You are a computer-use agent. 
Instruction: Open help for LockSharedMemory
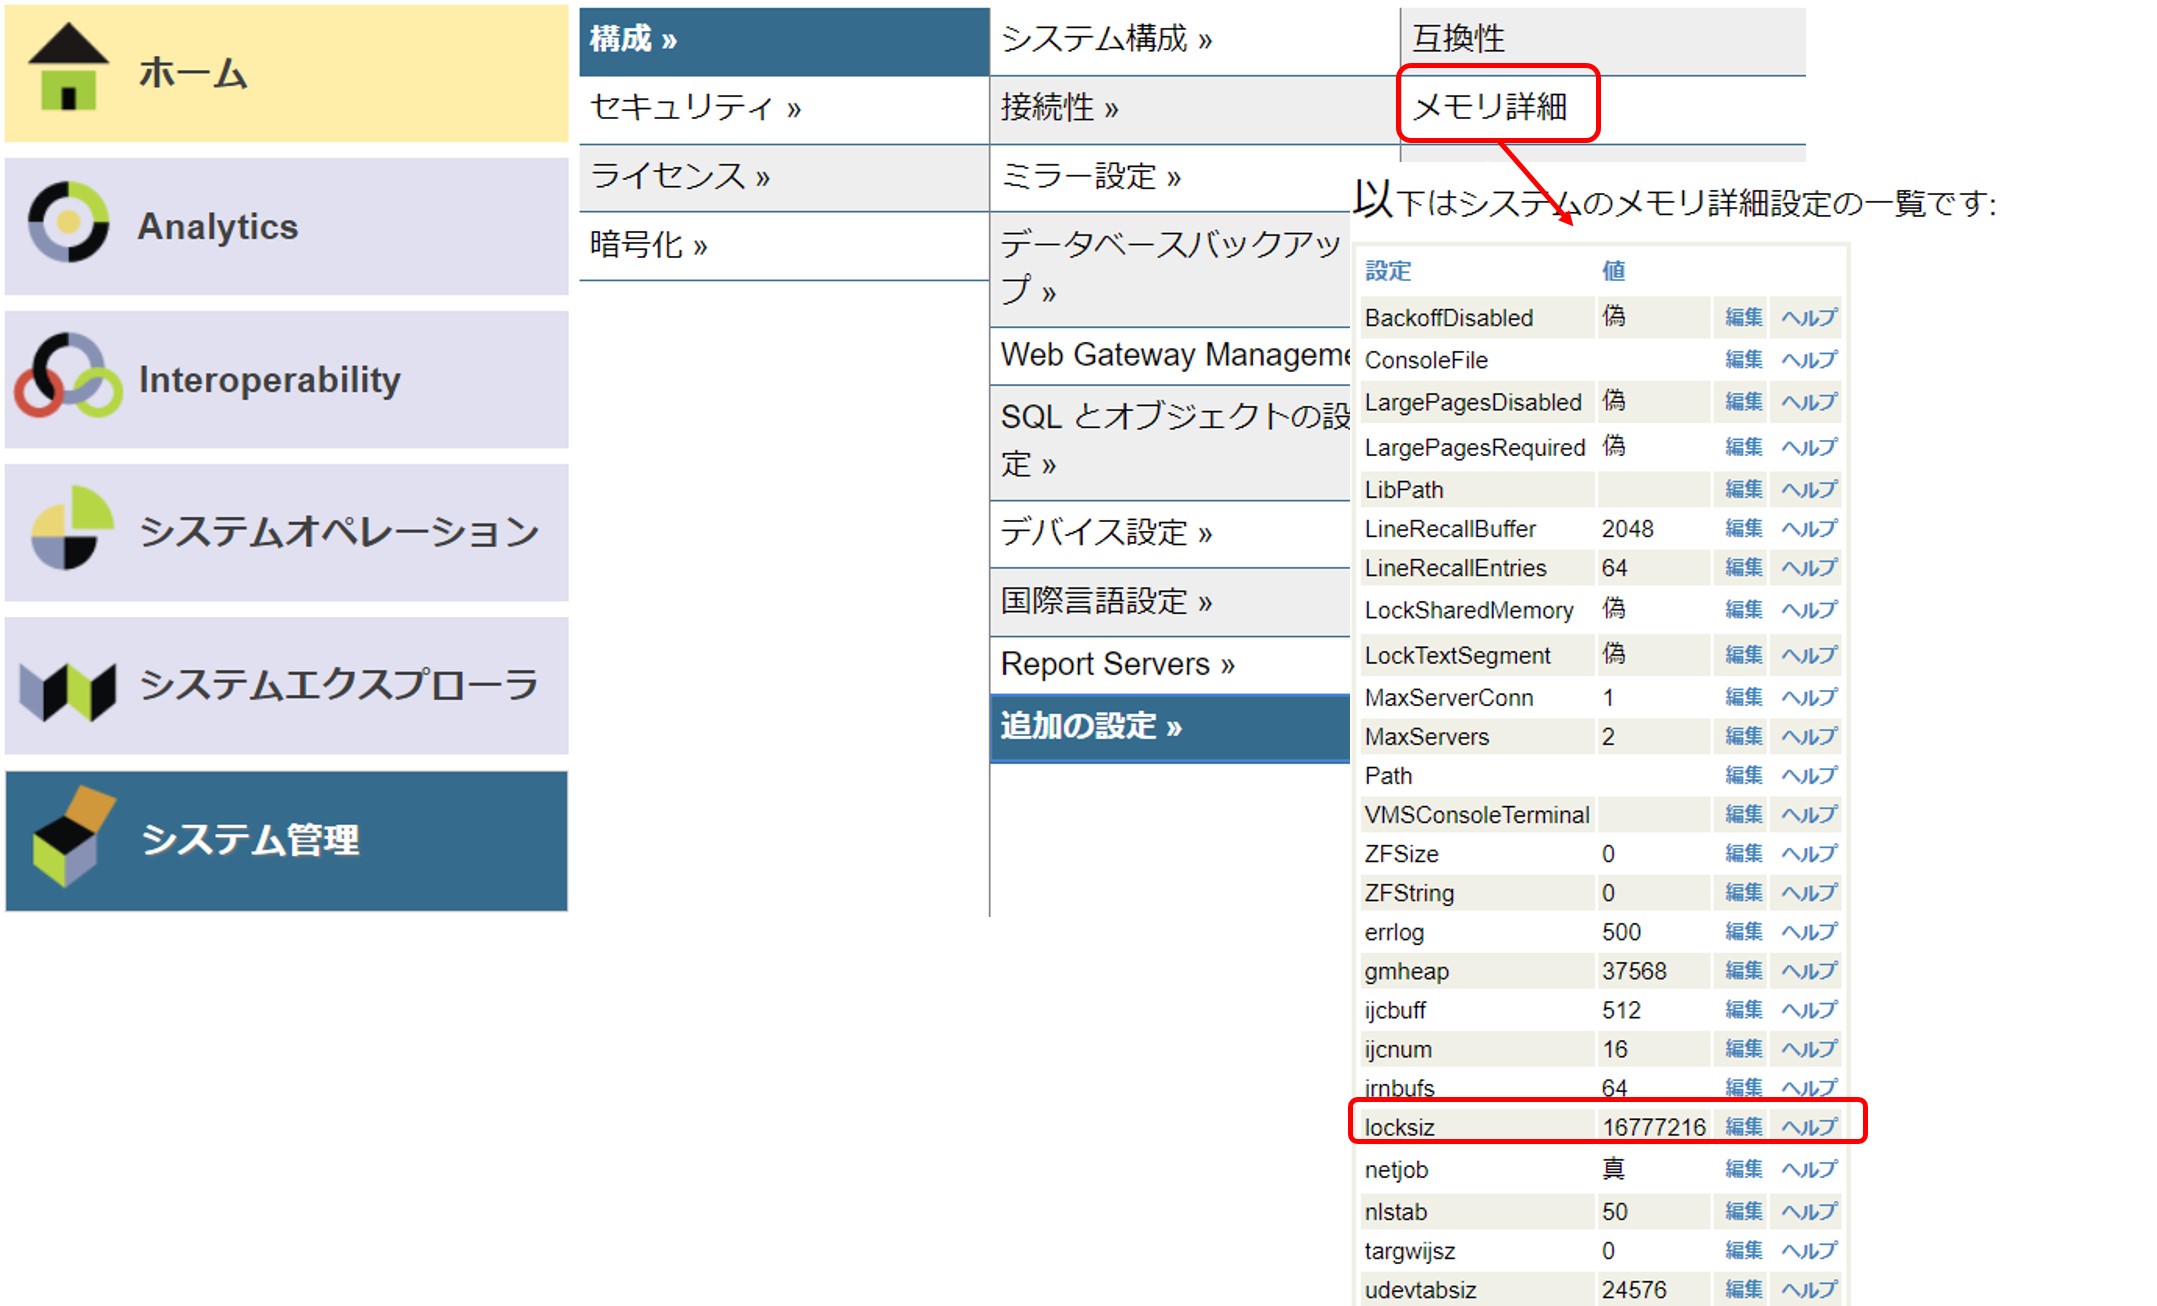[x=1809, y=610]
